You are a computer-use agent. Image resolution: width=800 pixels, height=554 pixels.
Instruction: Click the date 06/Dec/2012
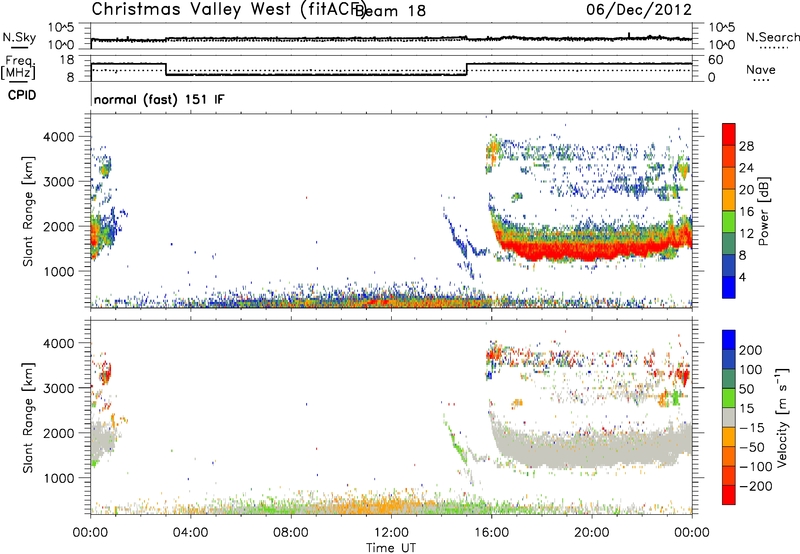639,10
